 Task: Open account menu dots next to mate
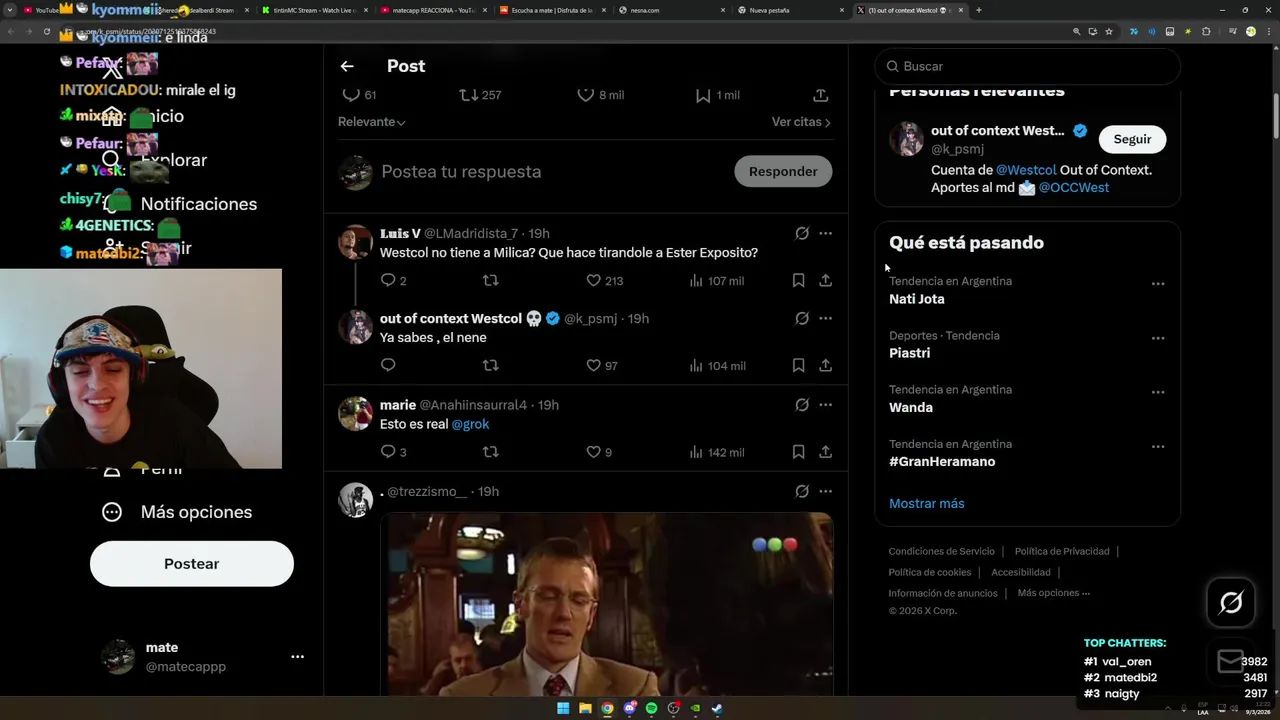(297, 657)
